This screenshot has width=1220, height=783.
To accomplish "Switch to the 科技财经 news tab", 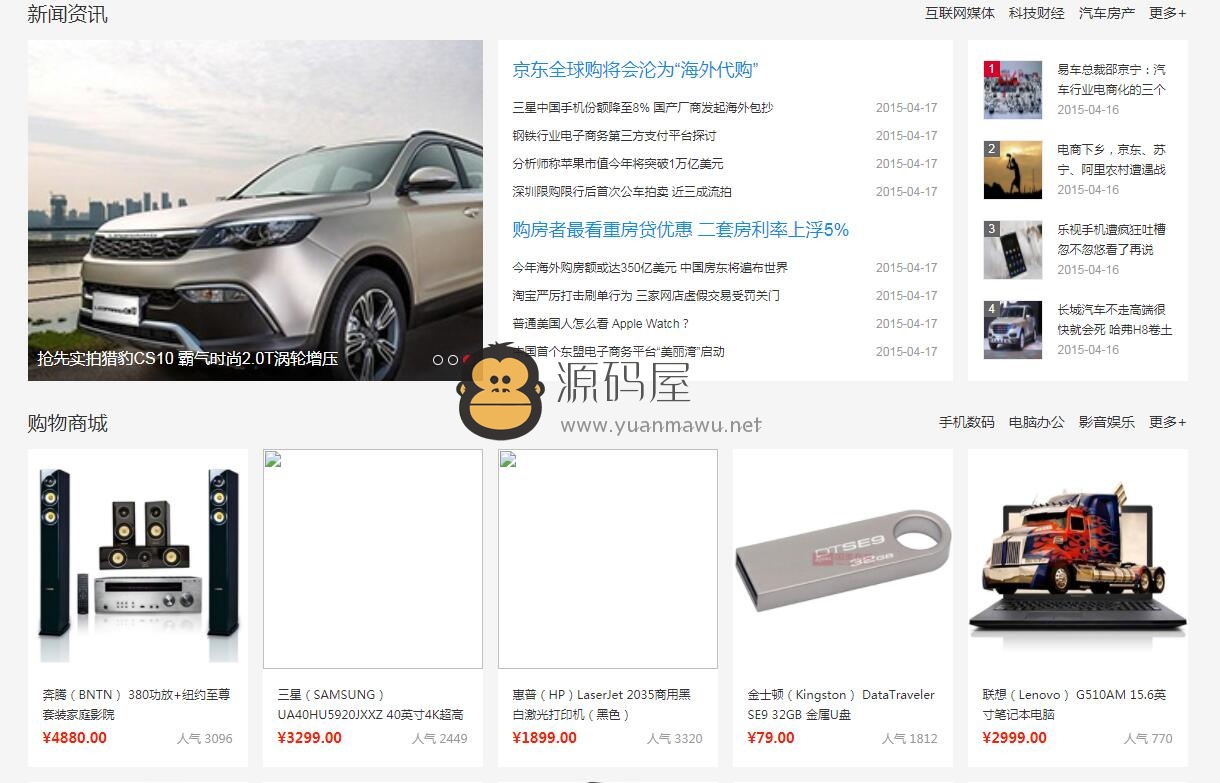I will 1037,13.
